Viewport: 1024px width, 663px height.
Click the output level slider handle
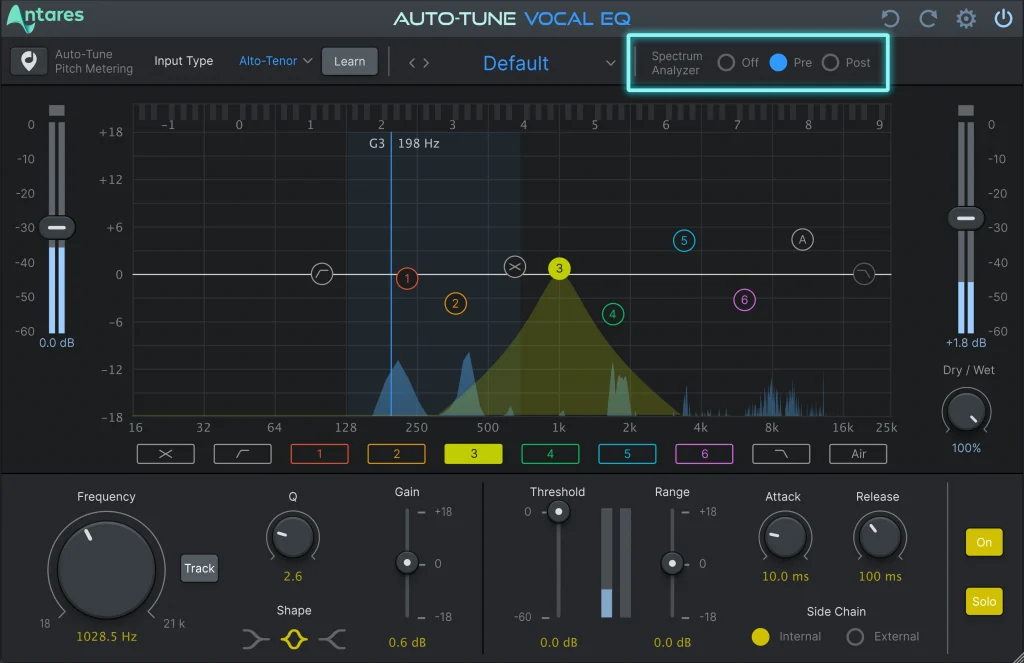[966, 218]
